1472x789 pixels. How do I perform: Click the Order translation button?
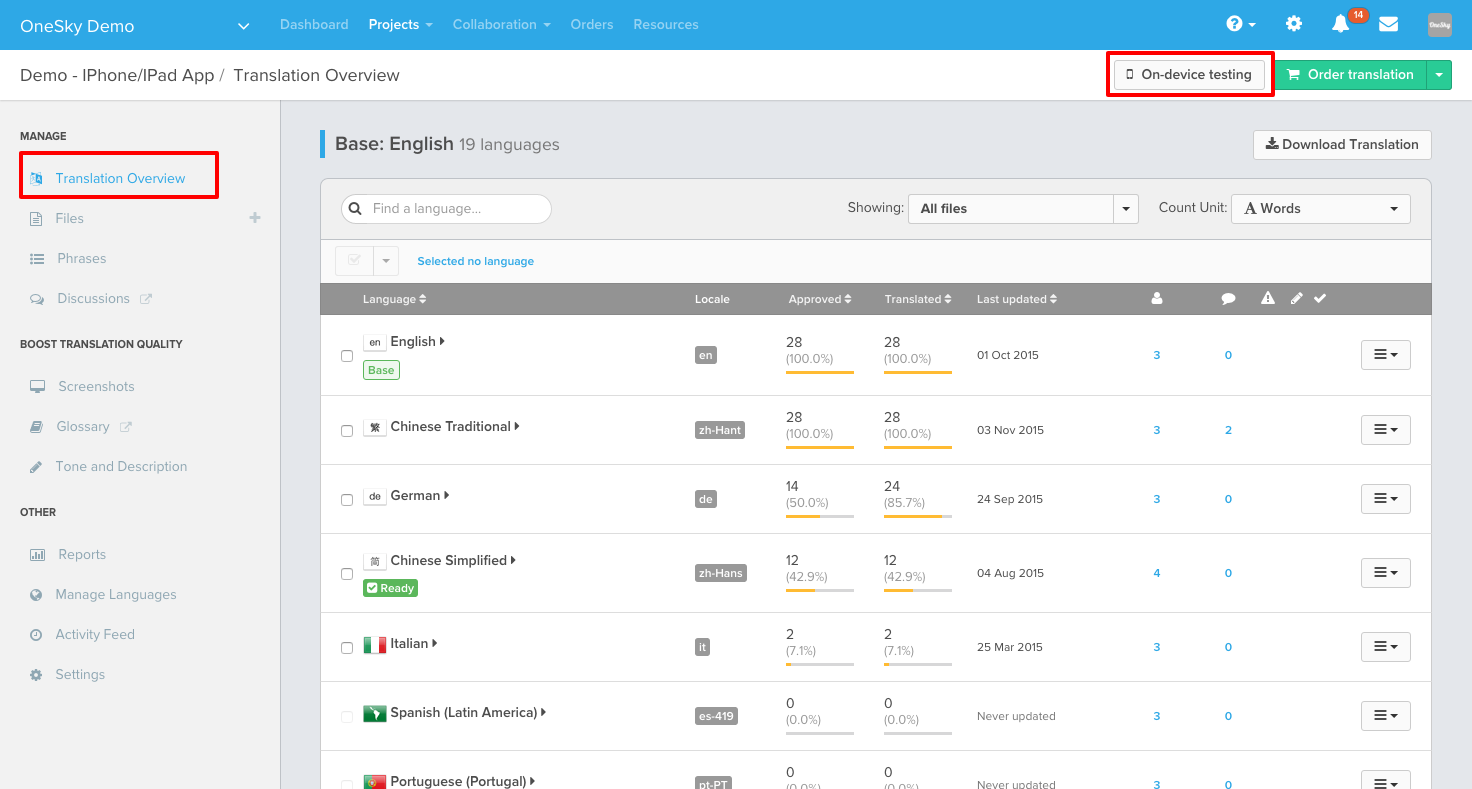[x=1351, y=74]
